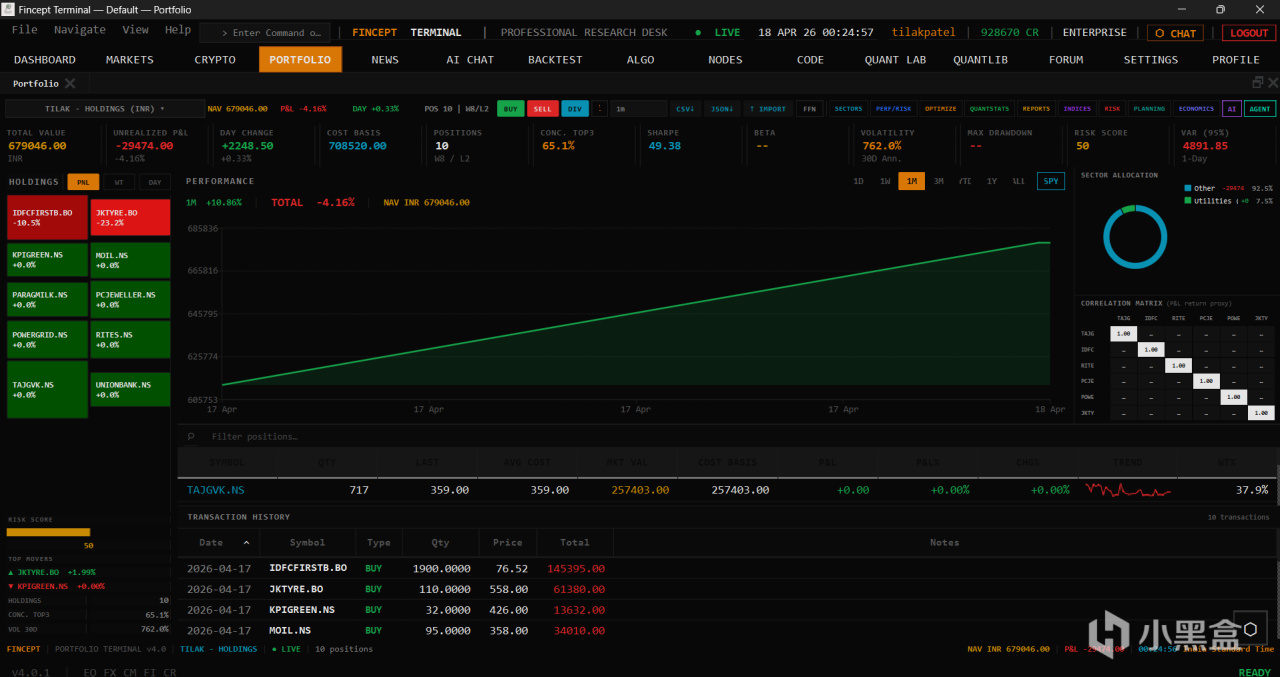This screenshot has height=677, width=1280.
Task: Set performance range to 1Y
Action: pyautogui.click(x=991, y=181)
